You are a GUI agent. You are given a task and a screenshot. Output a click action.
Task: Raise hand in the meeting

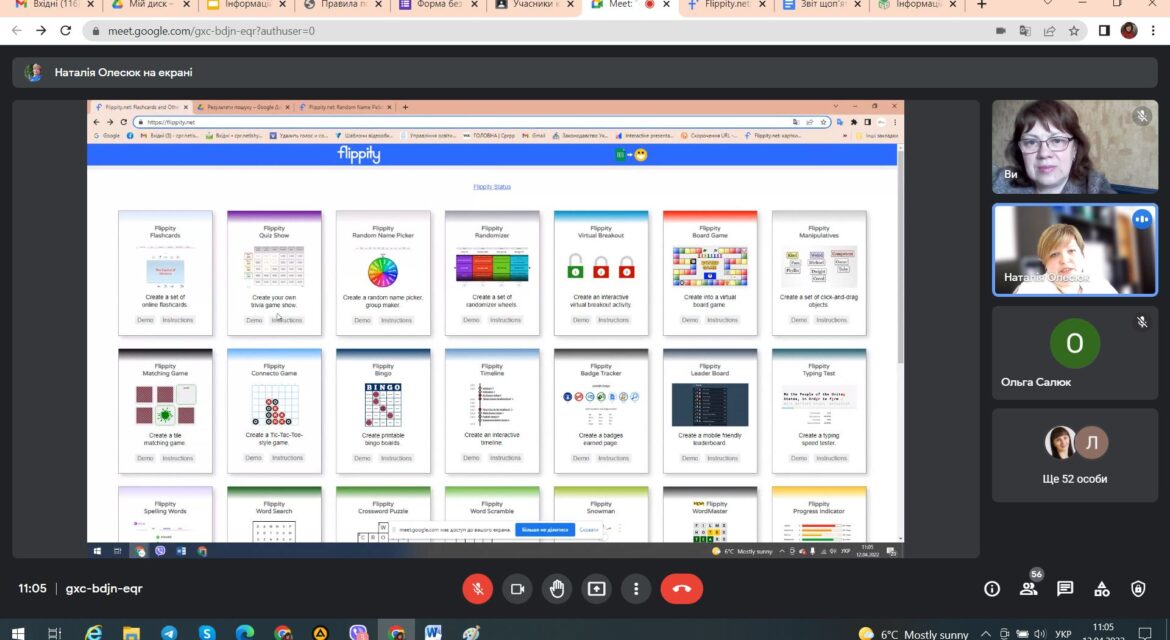tap(557, 589)
